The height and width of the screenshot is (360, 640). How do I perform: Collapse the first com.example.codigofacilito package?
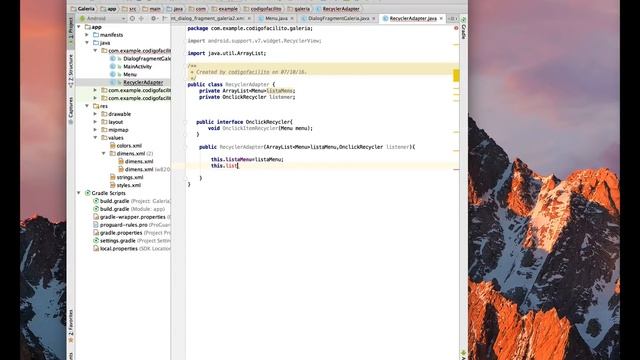(95, 51)
